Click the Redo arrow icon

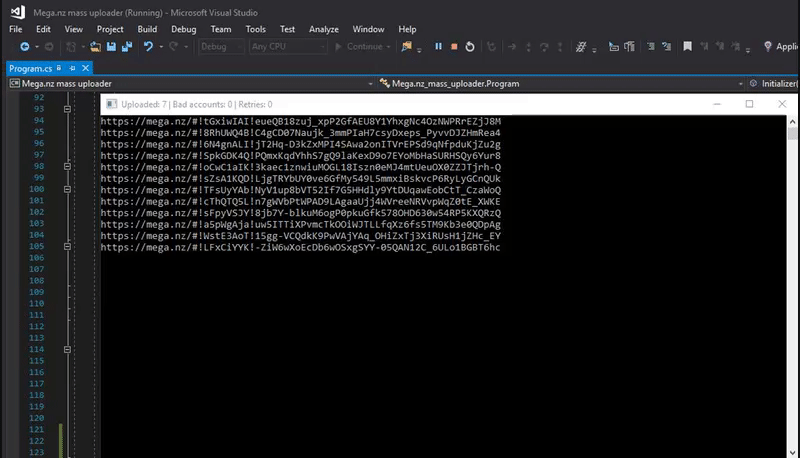pos(173,46)
